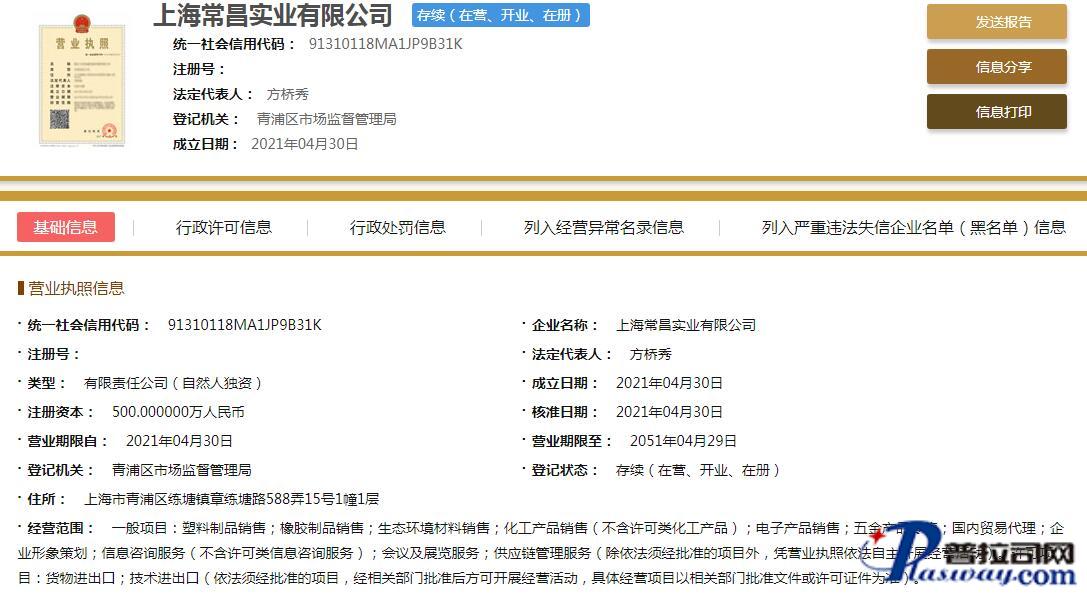This screenshot has height=598, width=1087.
Task: Click the 发送报告 button
Action: click(996, 22)
